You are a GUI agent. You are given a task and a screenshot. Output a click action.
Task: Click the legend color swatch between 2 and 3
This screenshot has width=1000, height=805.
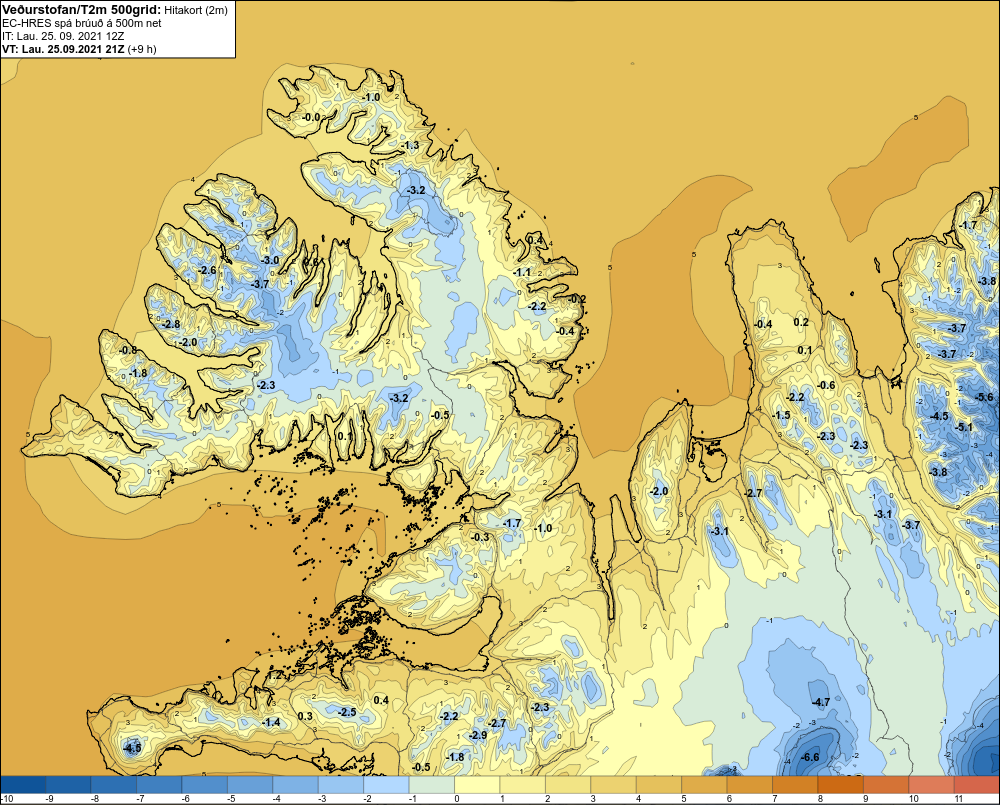coord(568,785)
